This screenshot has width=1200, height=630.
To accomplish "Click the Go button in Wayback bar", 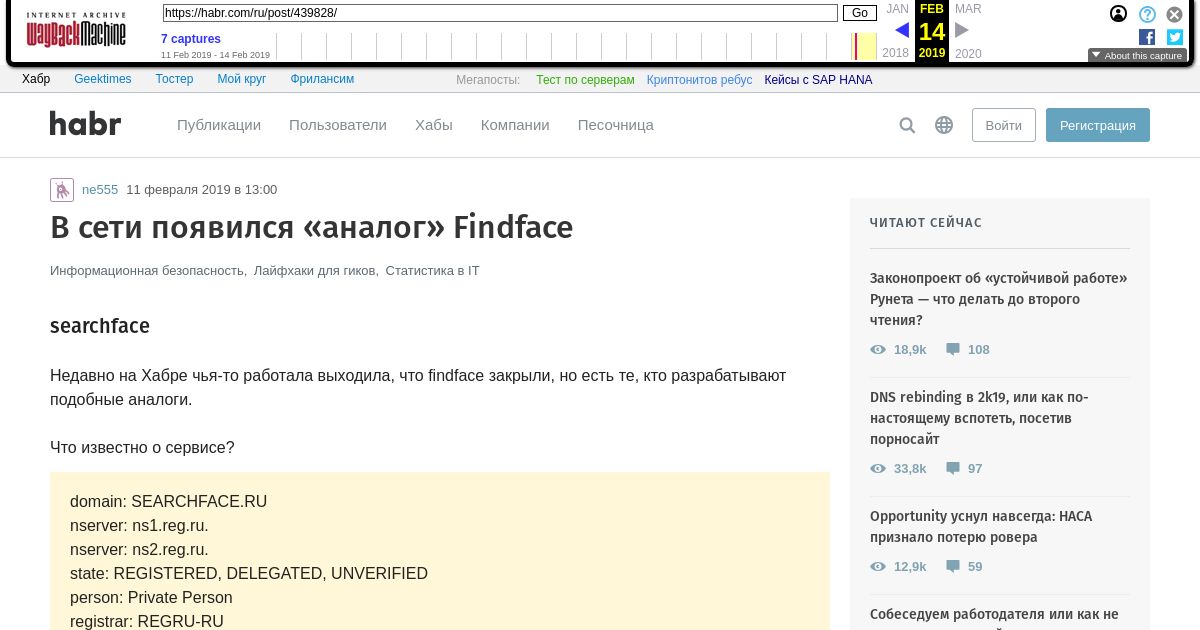I will (x=860, y=13).
